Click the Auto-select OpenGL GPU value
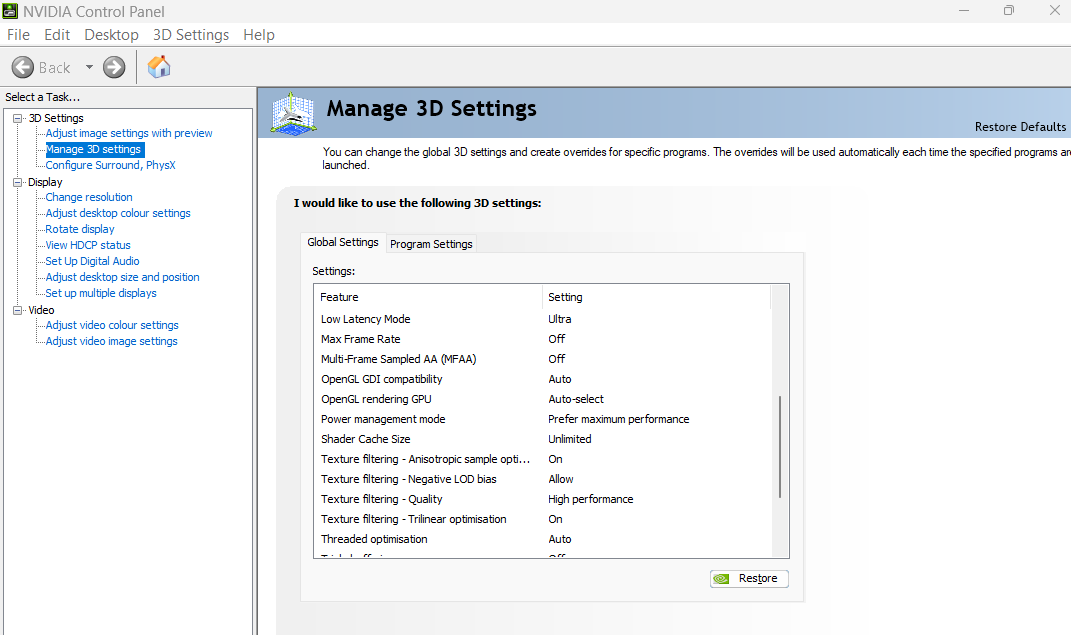 pyautogui.click(x=576, y=399)
